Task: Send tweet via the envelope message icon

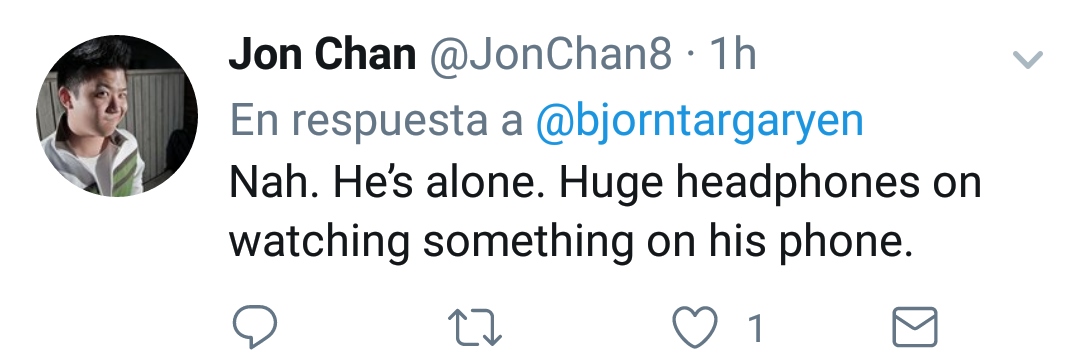Action: pos(915,327)
